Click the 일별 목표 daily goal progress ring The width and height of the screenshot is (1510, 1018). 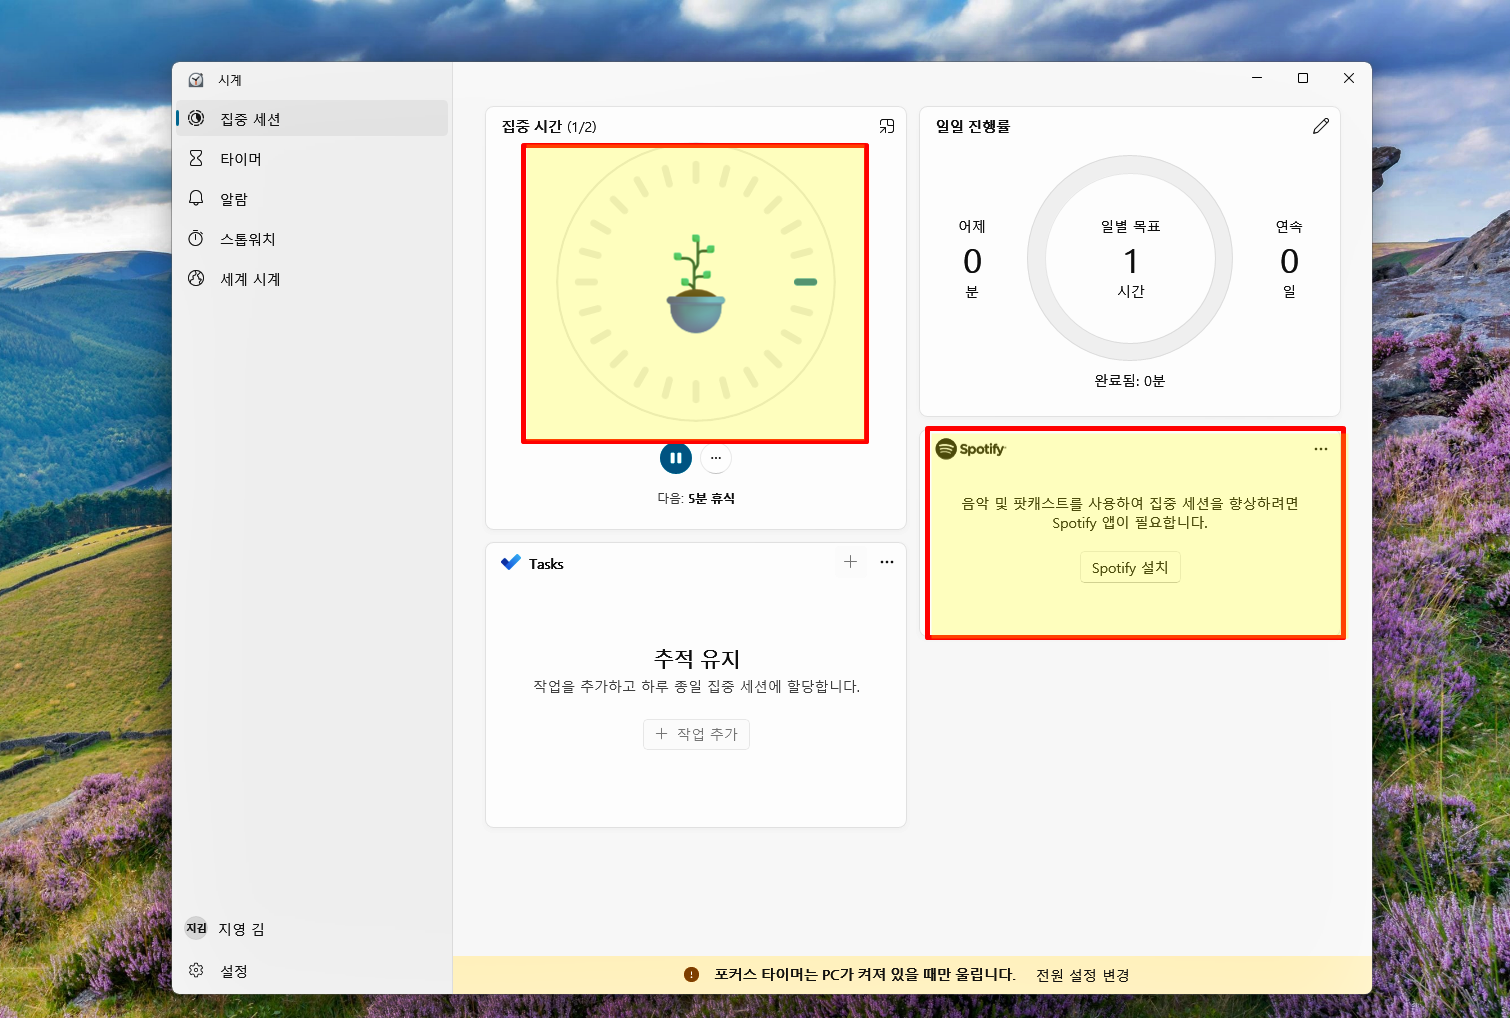(1130, 258)
